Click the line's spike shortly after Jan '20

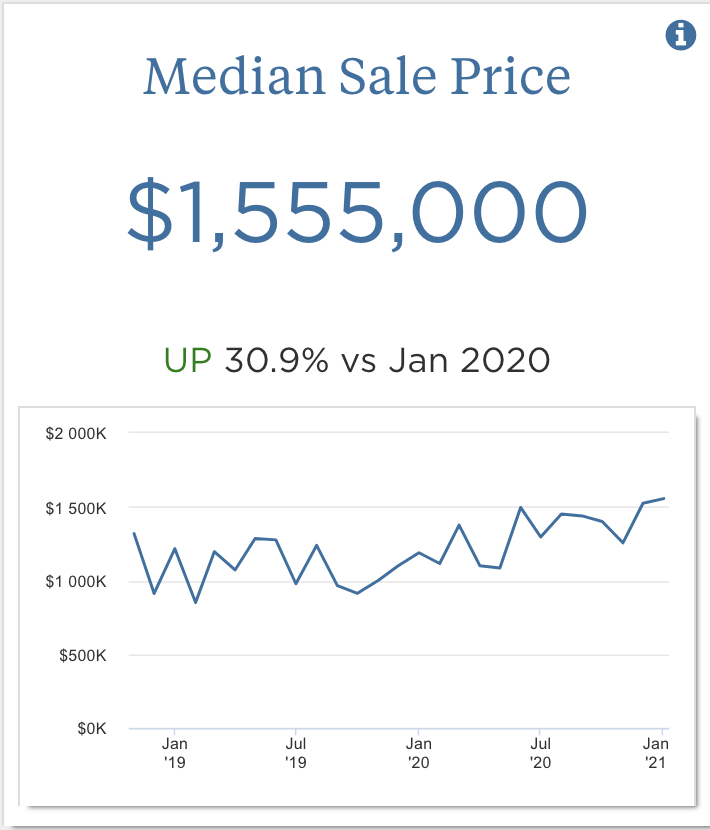pos(459,525)
